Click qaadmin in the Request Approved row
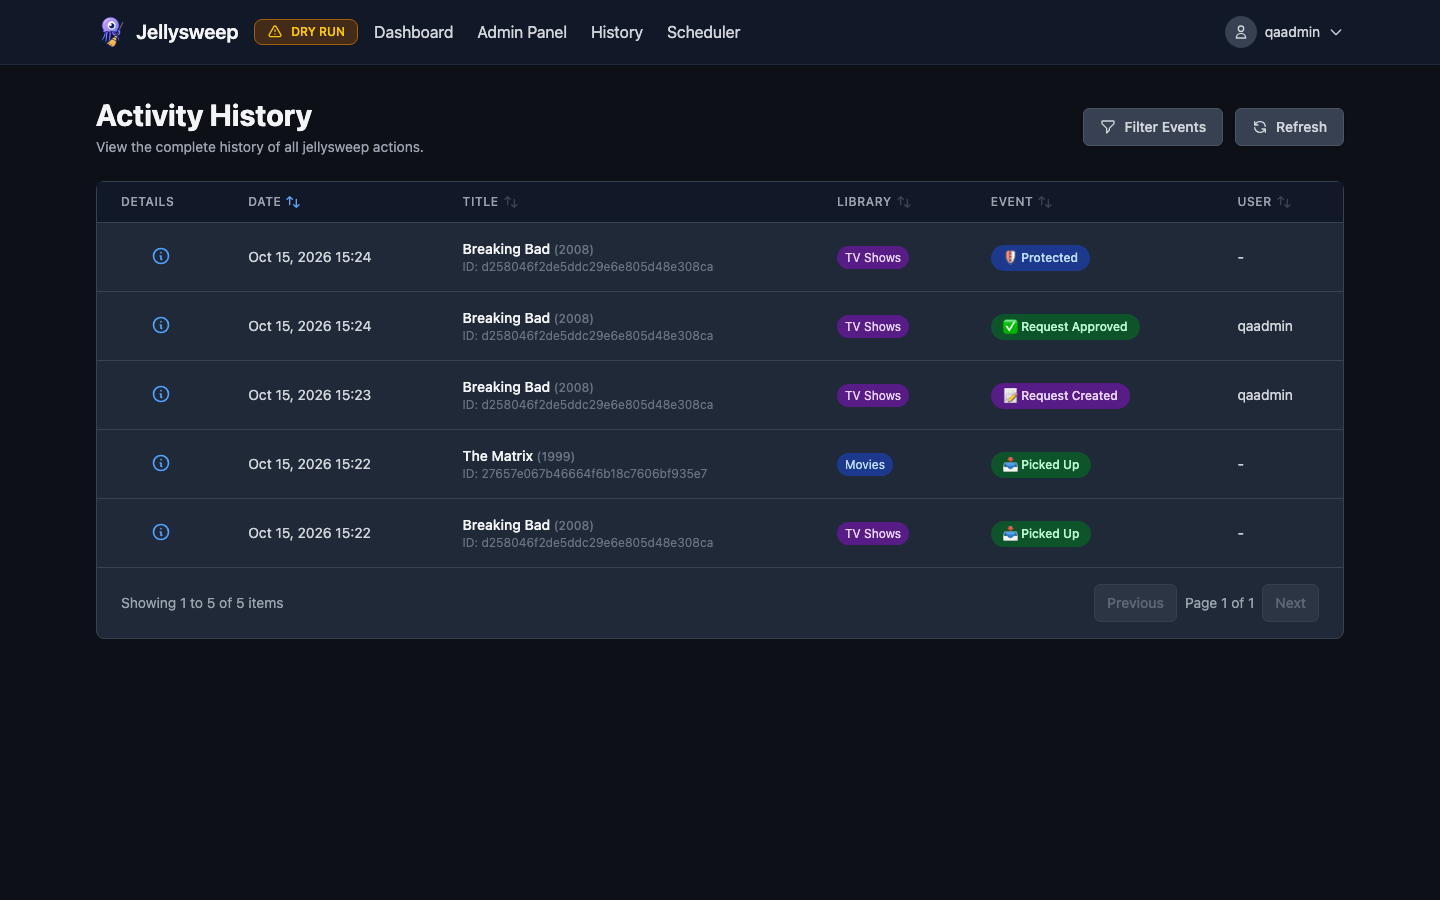The image size is (1440, 900). pyautogui.click(x=1265, y=326)
